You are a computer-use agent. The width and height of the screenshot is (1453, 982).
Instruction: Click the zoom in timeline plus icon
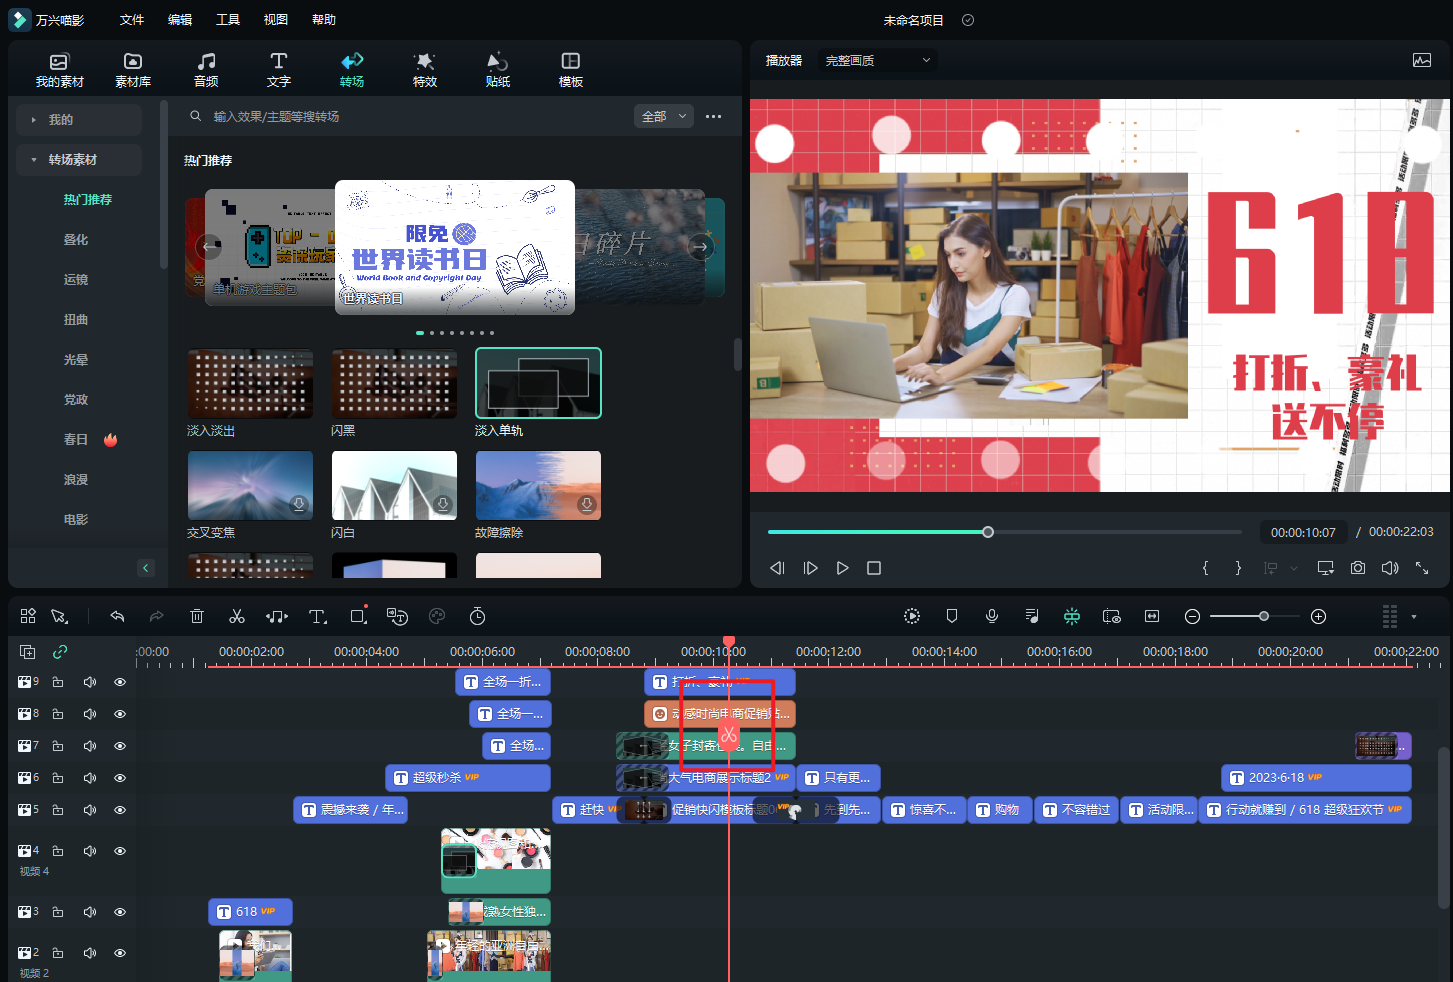[1318, 617]
